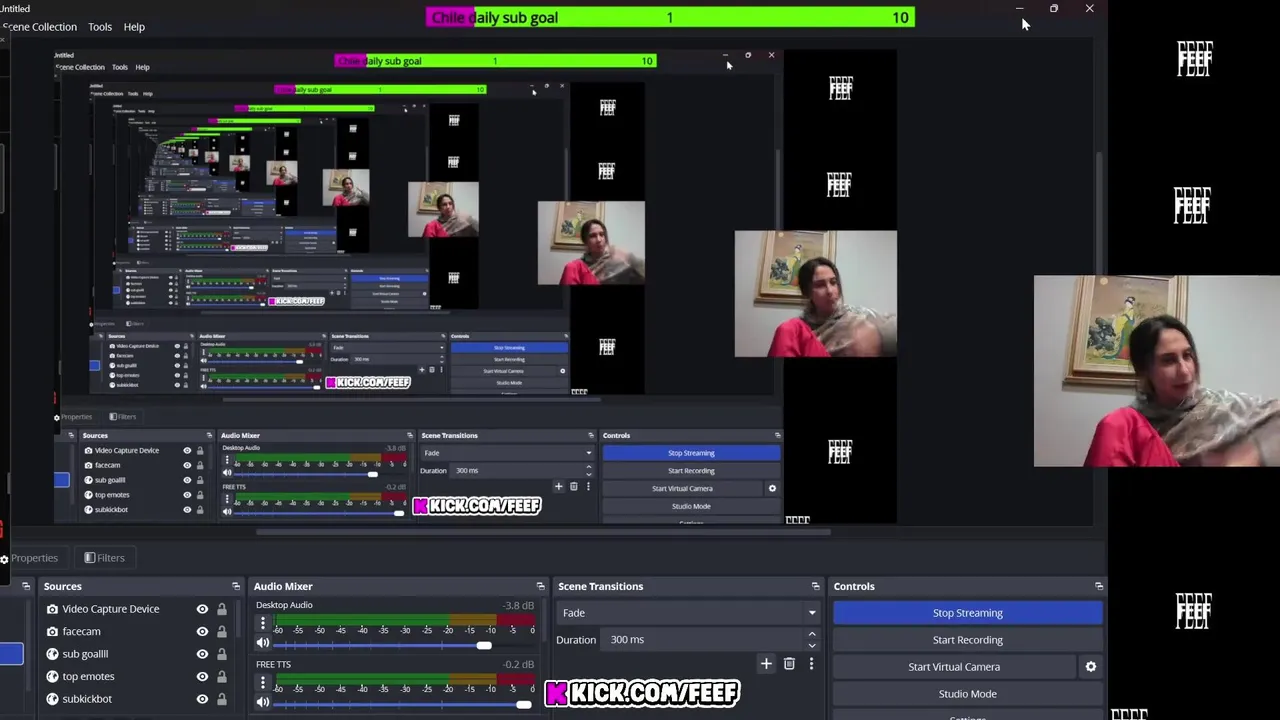Open Tools menu in the nested preview window
Viewport: 1280px width, 720px height.
click(x=119, y=67)
